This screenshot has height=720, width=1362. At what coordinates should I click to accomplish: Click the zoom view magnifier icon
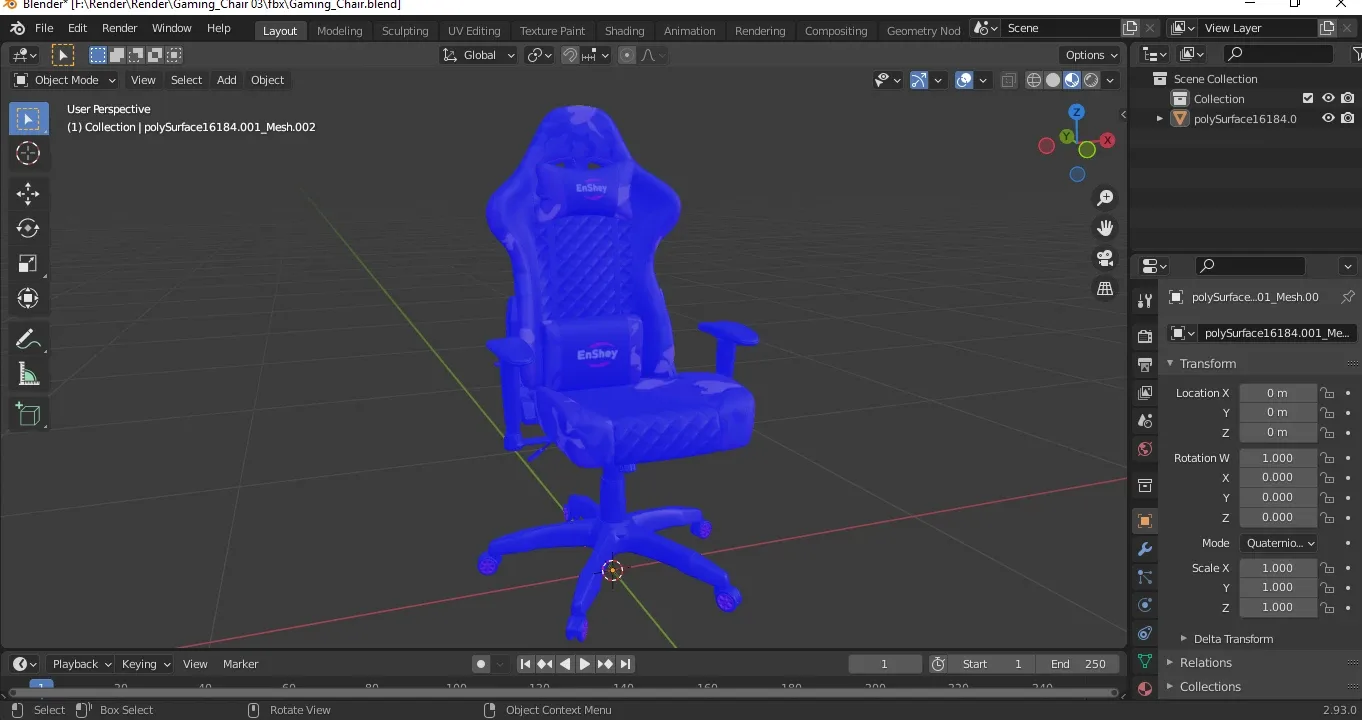coord(1105,198)
